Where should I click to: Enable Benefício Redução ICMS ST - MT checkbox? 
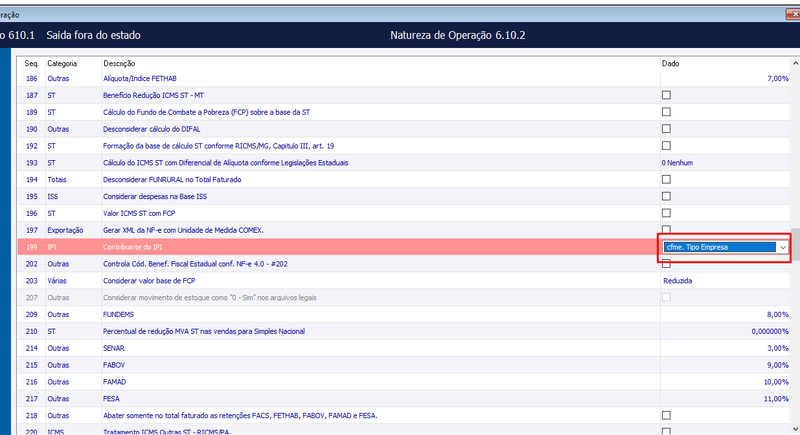coord(666,95)
